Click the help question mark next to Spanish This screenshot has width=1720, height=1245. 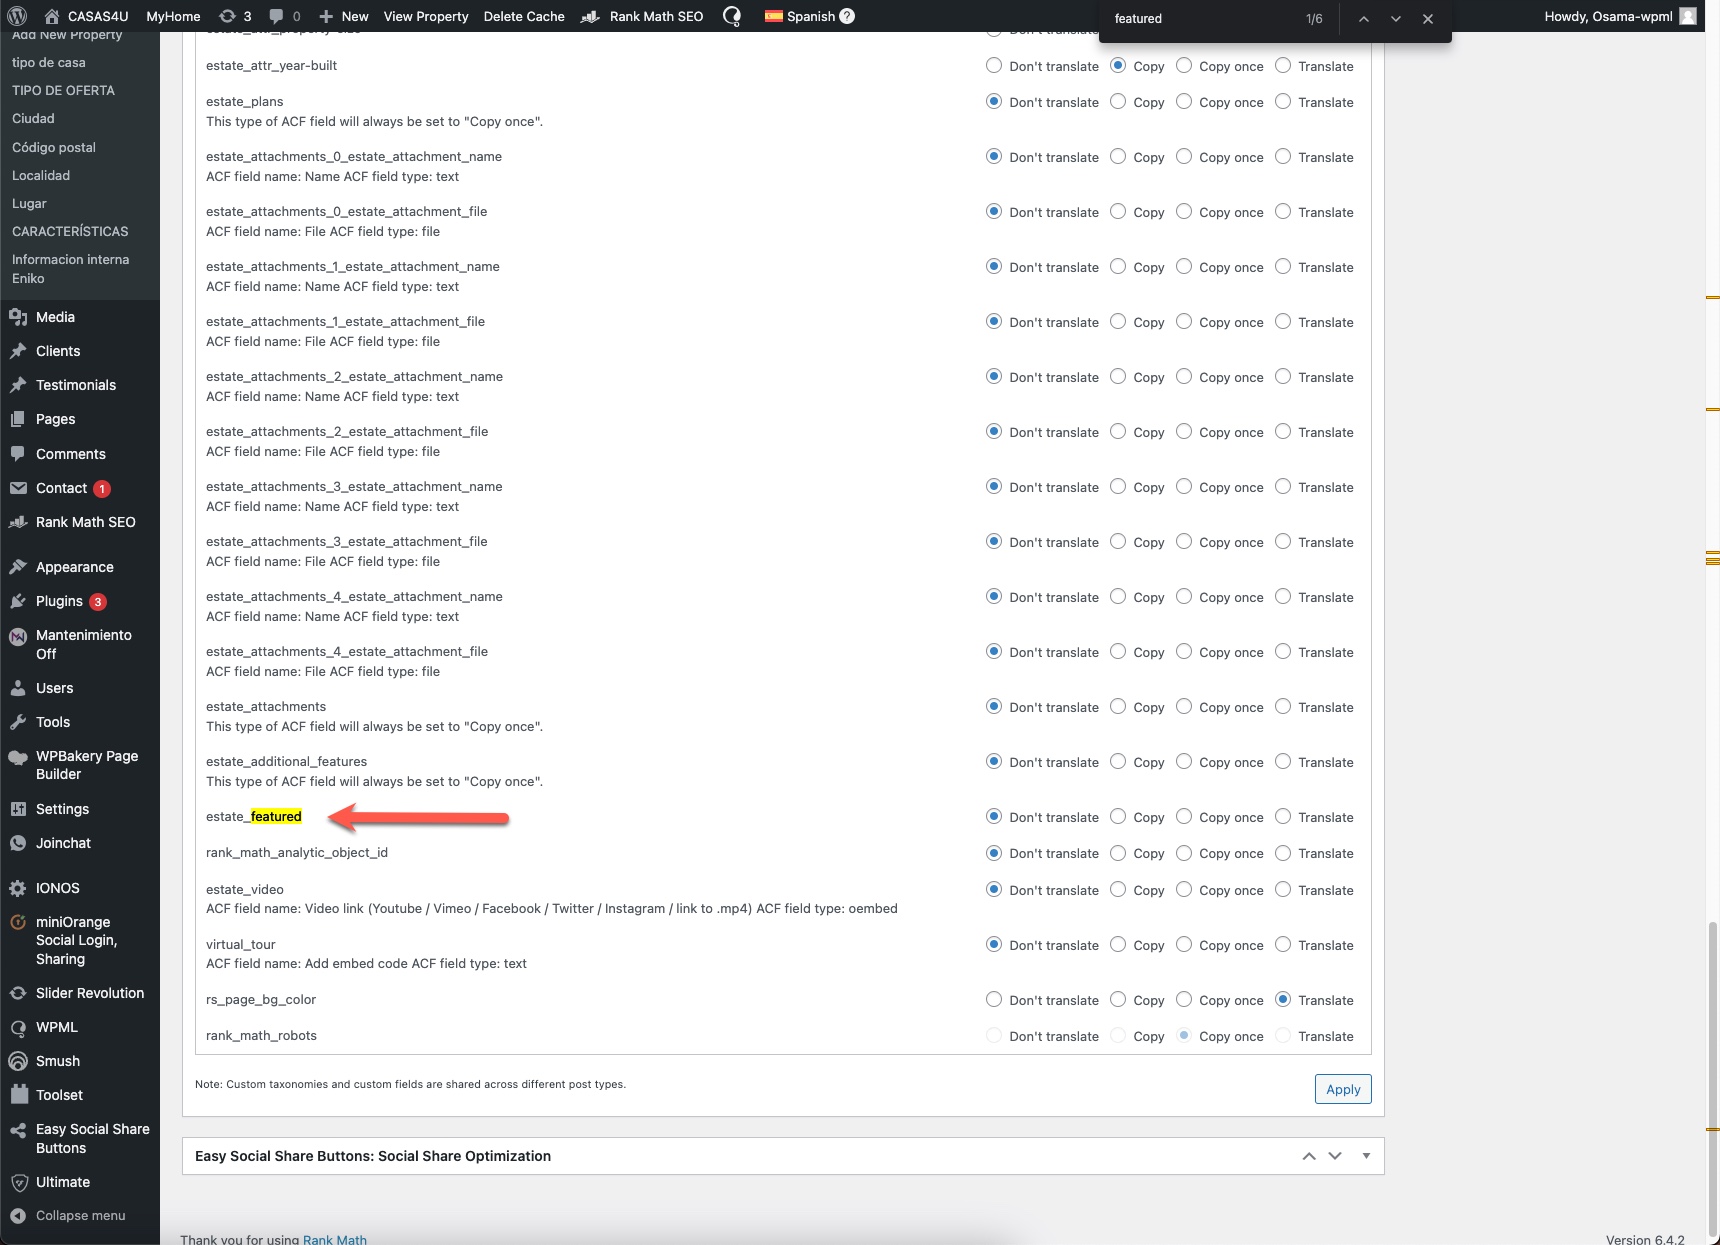coord(847,16)
